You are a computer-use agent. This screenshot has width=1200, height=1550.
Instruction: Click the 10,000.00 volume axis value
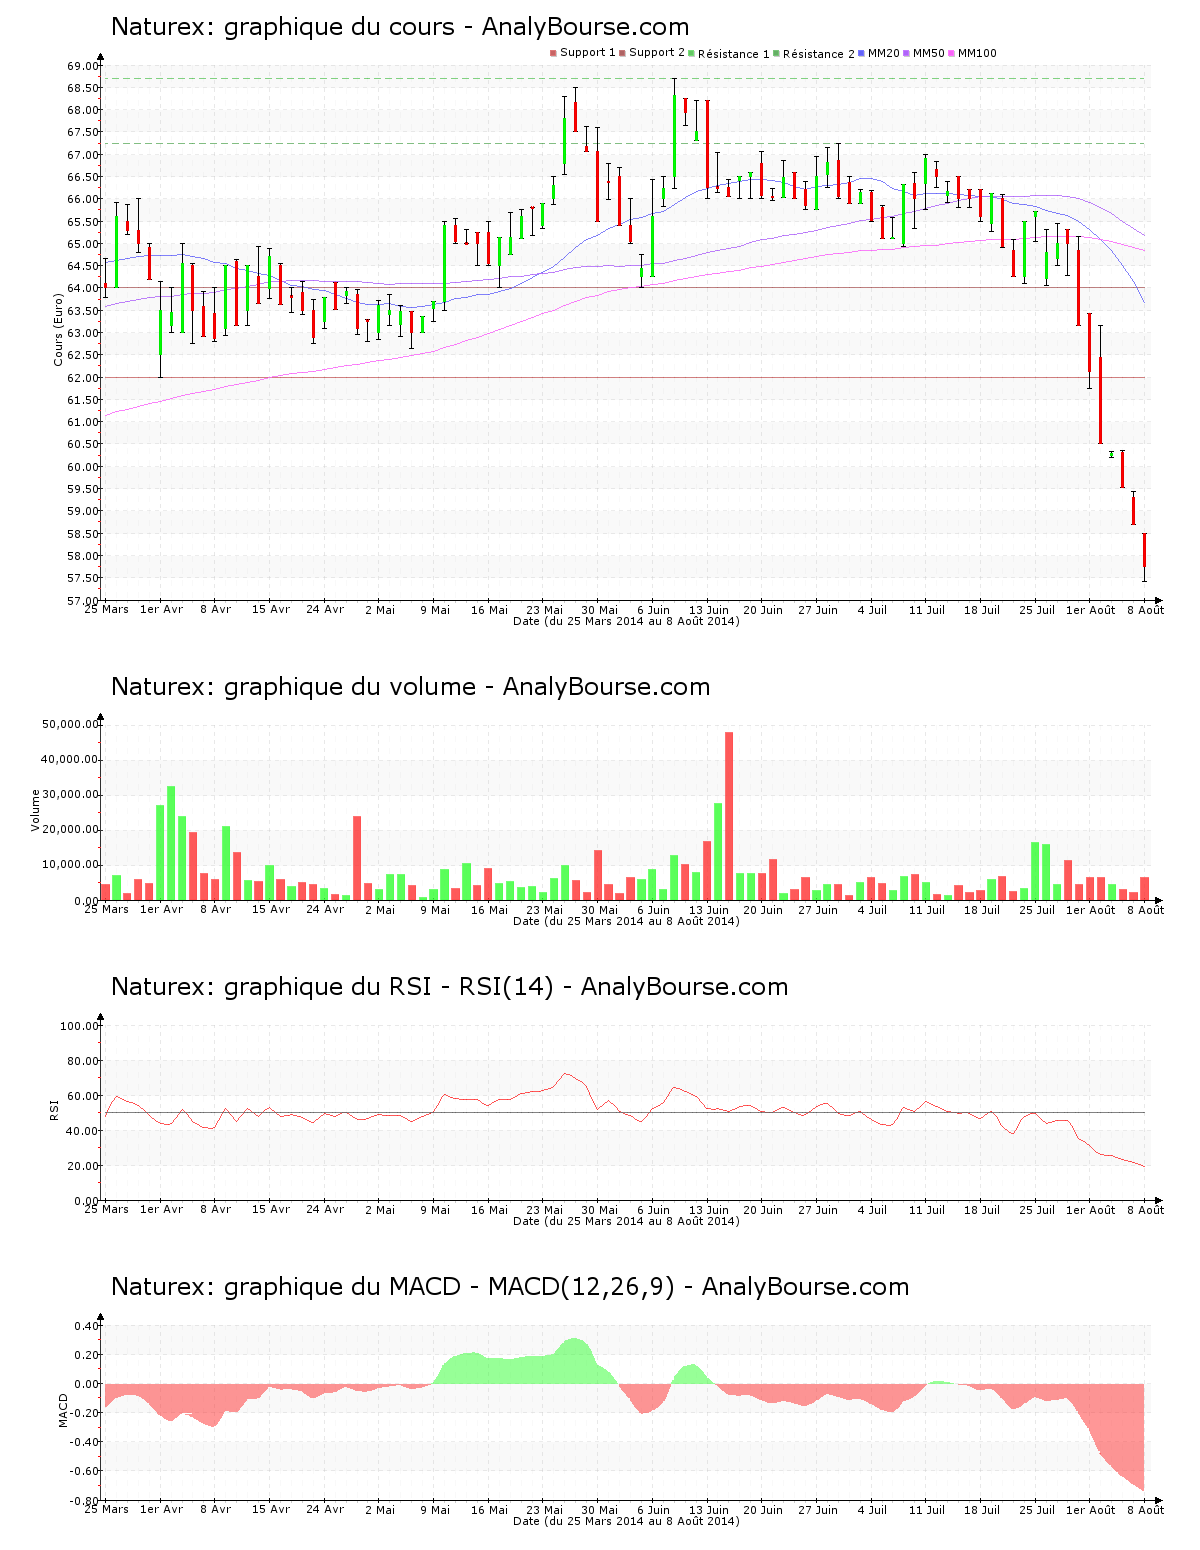(69, 865)
